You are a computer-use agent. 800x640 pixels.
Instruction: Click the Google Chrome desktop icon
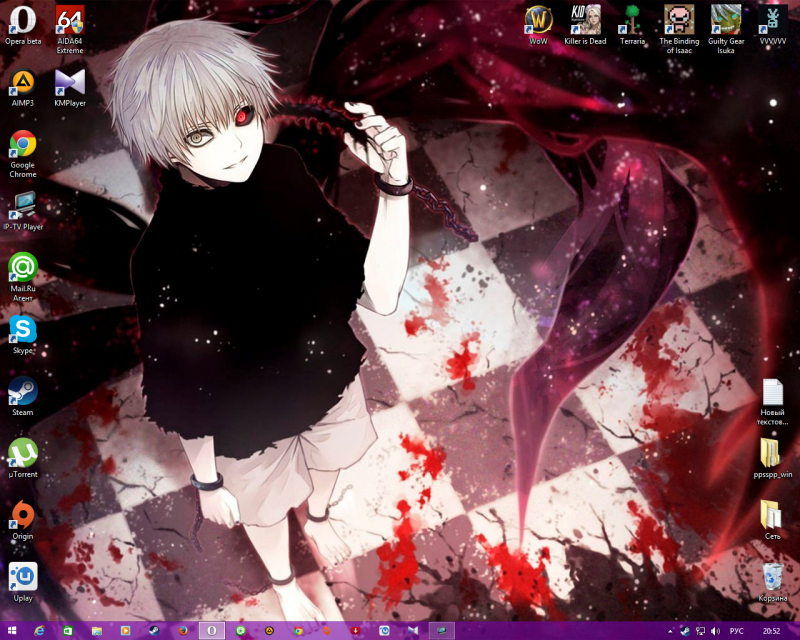point(23,154)
